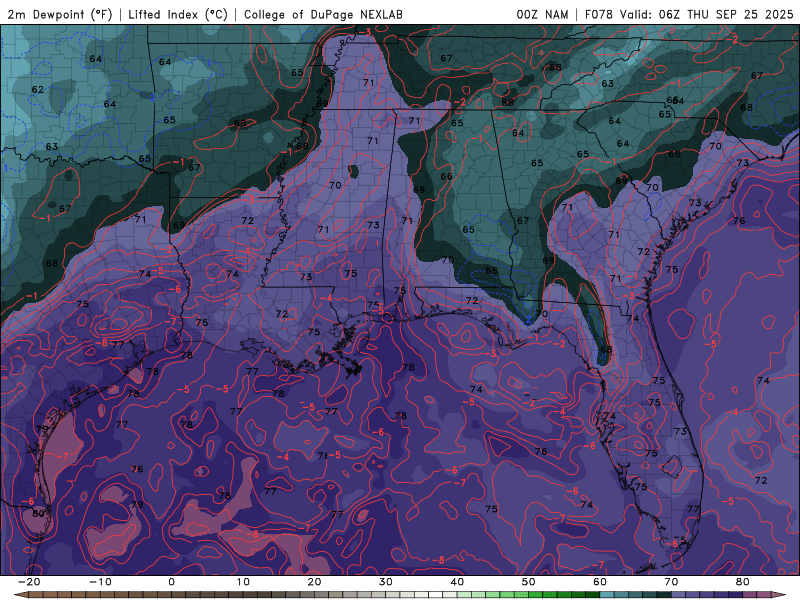Viewport: 800px width, 600px height.
Task: Click the "40" color scale label
Action: coord(457,582)
